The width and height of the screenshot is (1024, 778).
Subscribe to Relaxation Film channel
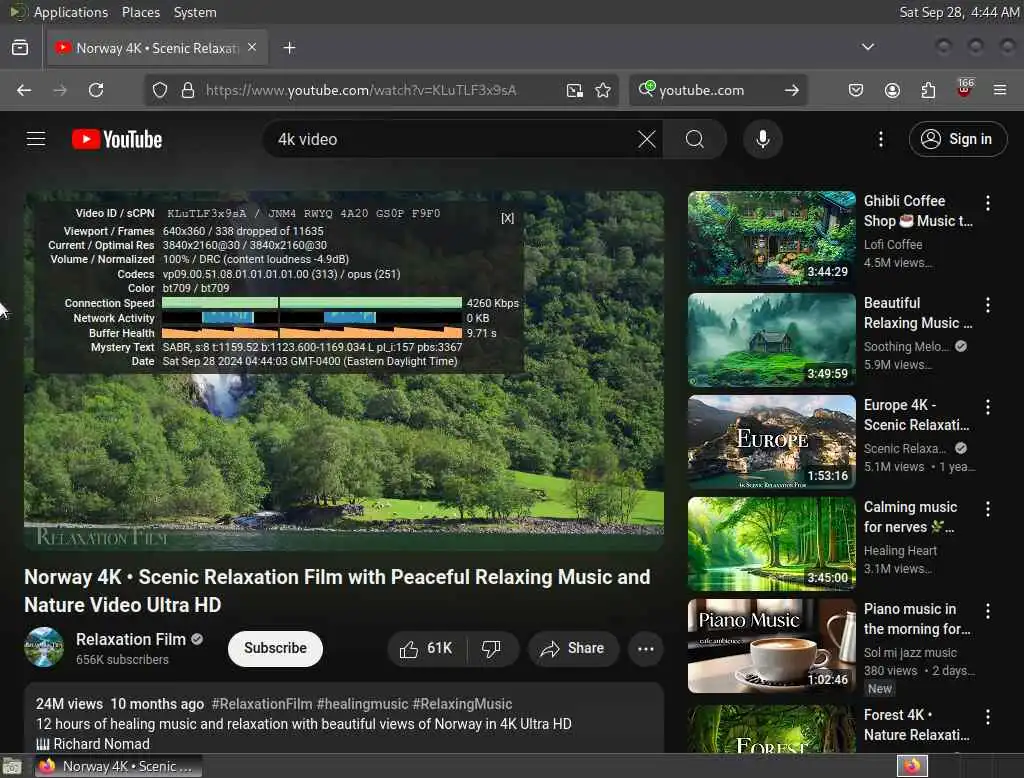point(275,648)
